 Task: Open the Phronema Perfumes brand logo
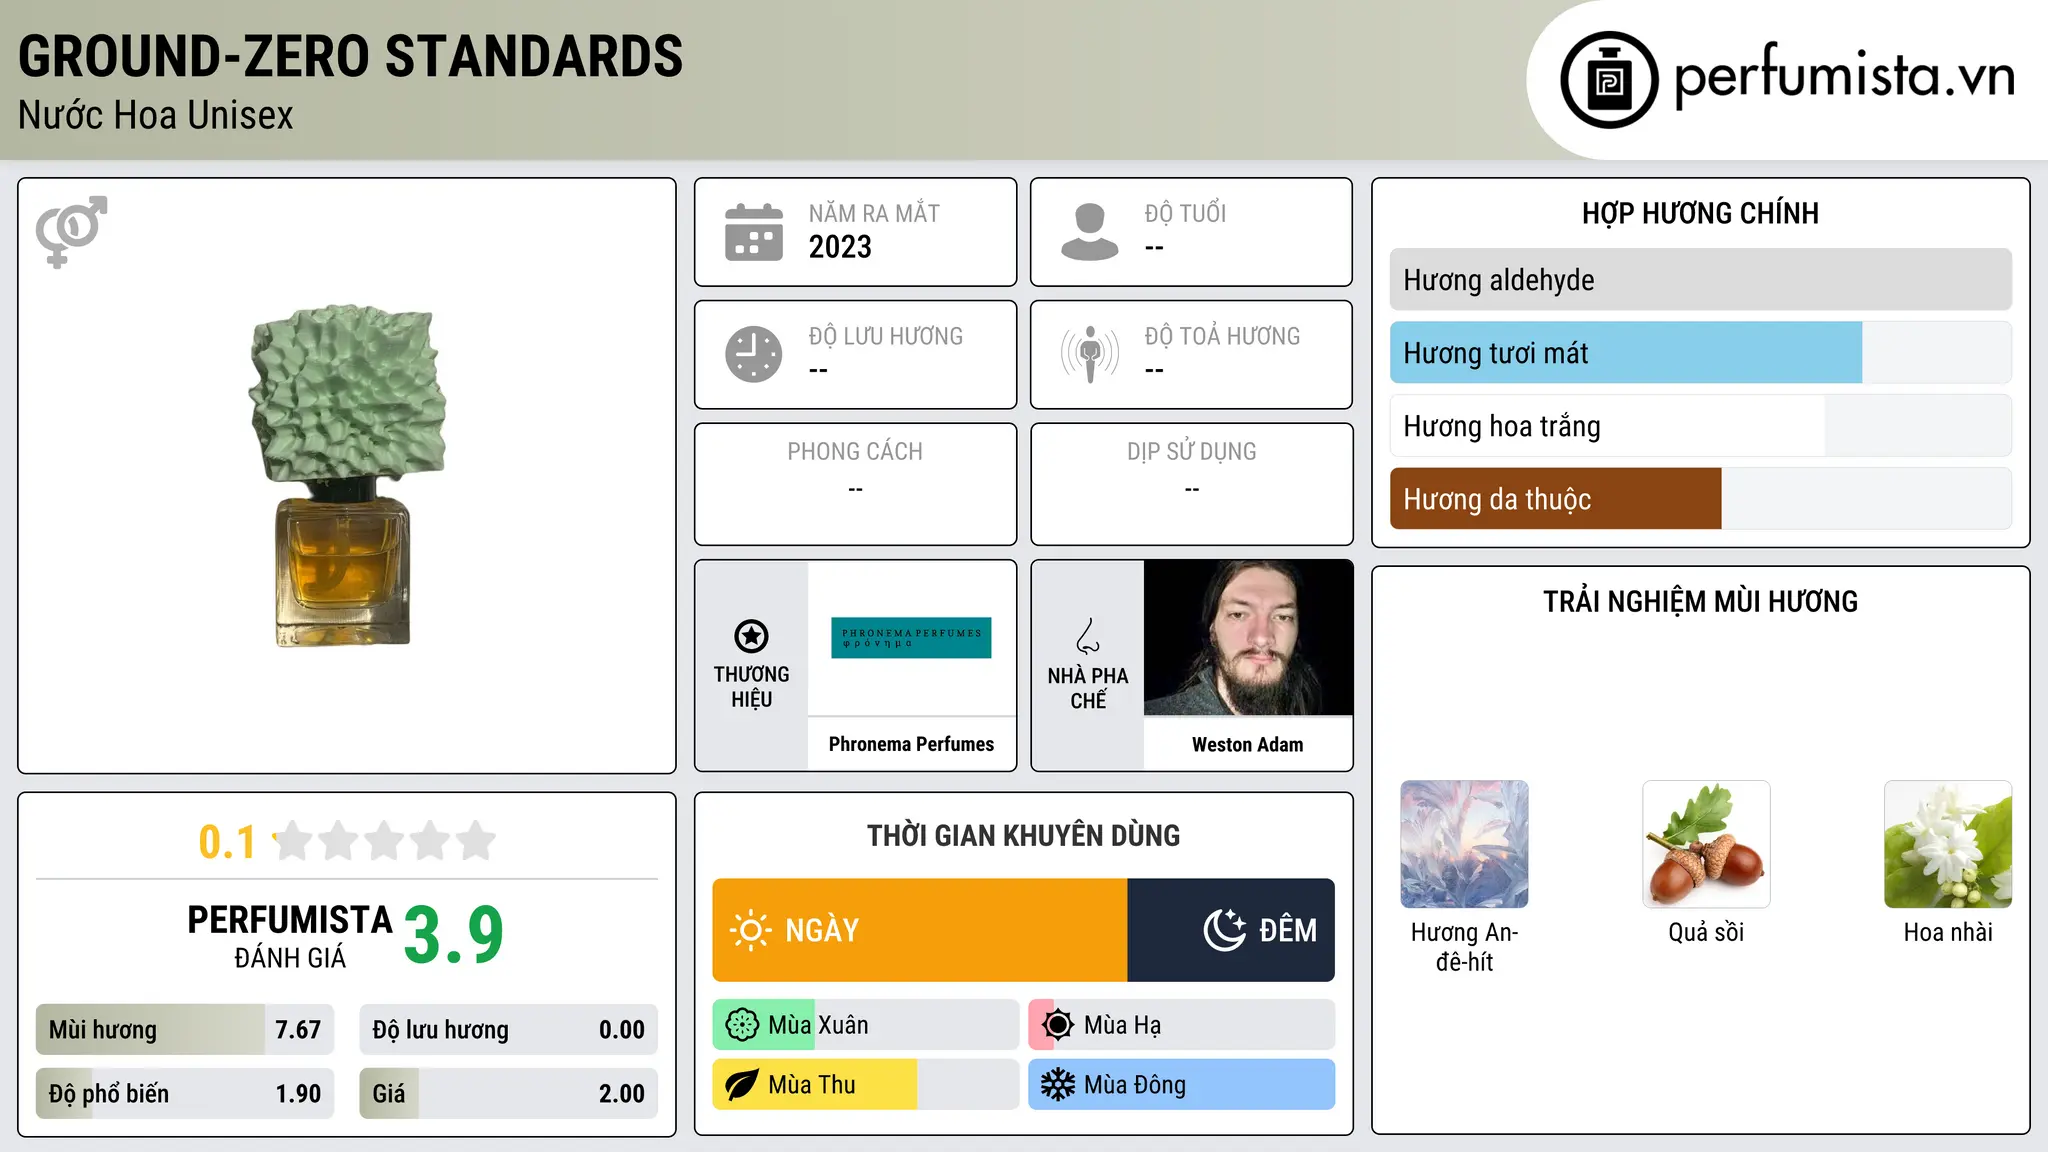pyautogui.click(x=911, y=638)
